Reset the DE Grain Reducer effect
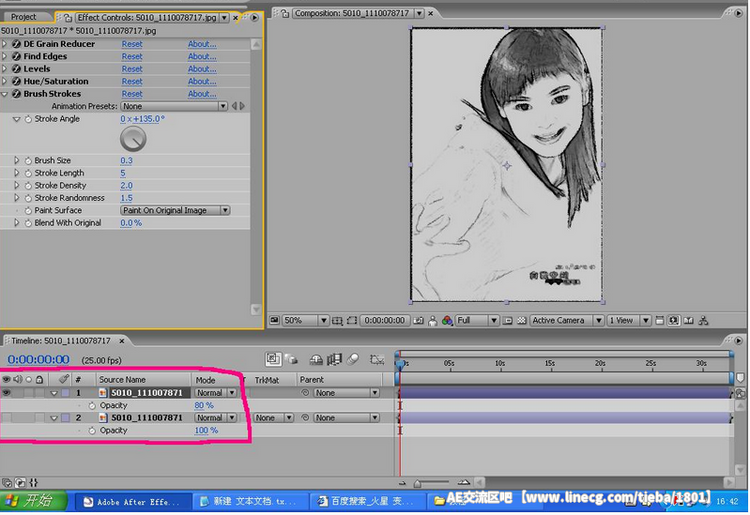 (132, 44)
